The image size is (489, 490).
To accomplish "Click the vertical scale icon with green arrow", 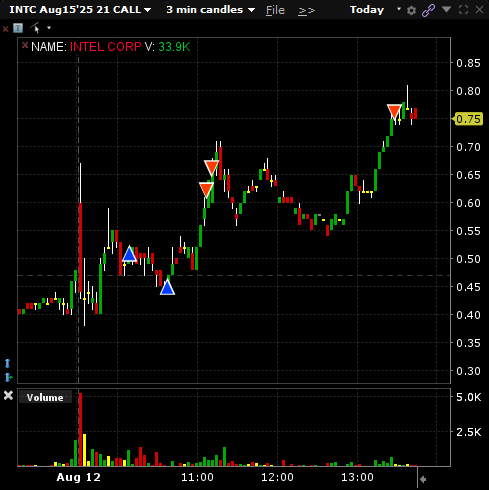I will click(8, 377).
